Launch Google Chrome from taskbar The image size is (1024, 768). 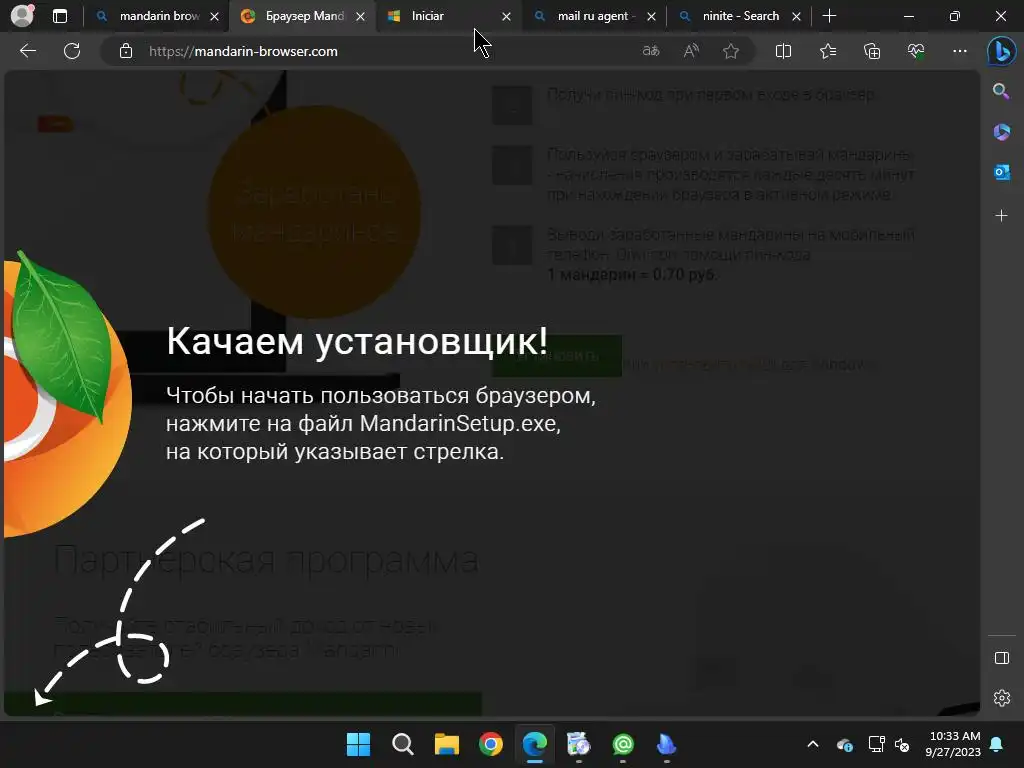coord(490,744)
